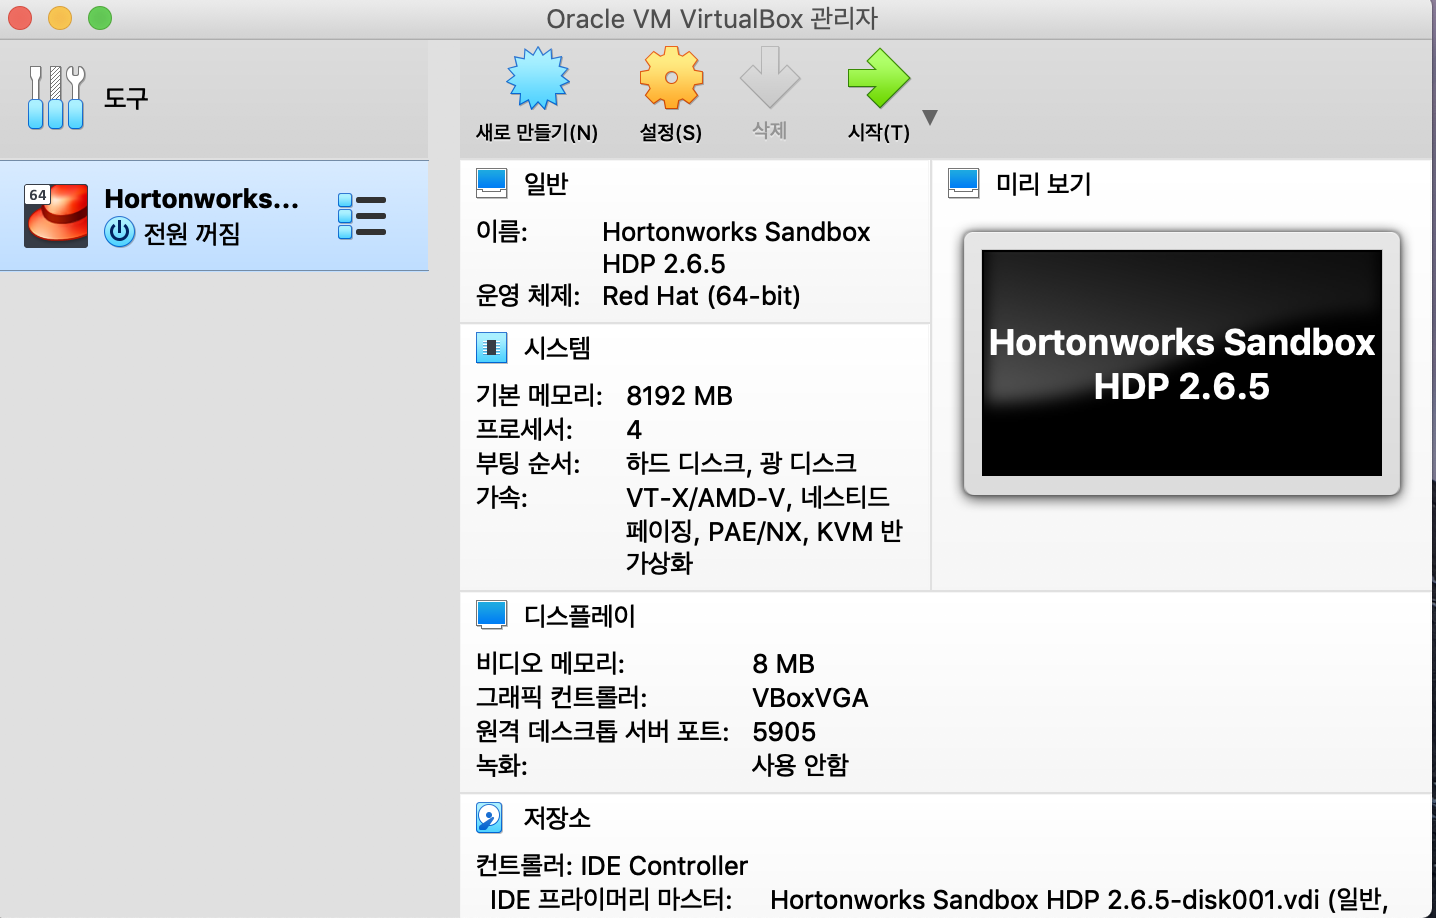The width and height of the screenshot is (1436, 918).
Task: Click the 8192 MB memory value
Action: point(679,396)
